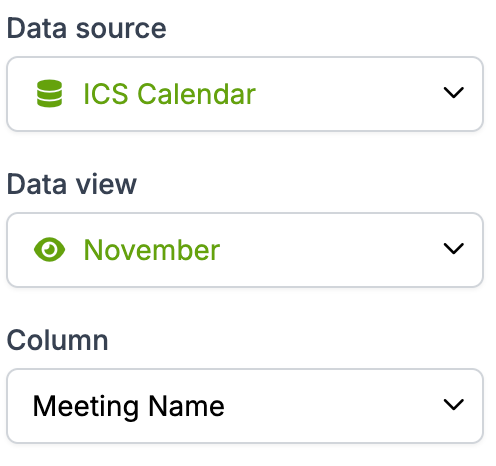Viewport: 496px width, 466px height.
Task: Click empty space inside November box
Action: tap(330, 250)
